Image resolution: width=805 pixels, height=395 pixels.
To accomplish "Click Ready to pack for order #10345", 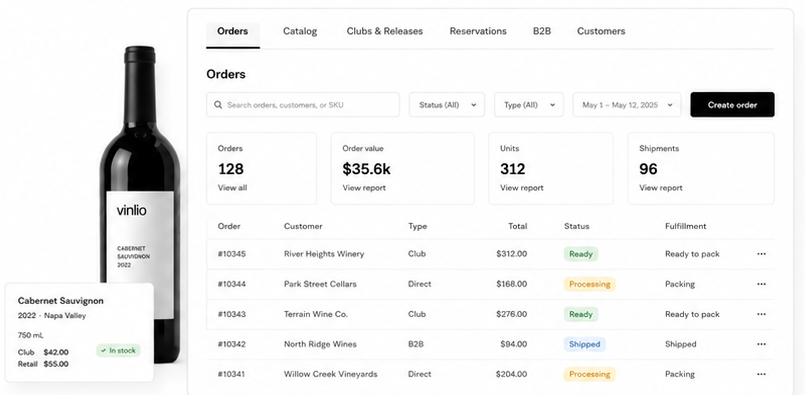I will tap(692, 254).
